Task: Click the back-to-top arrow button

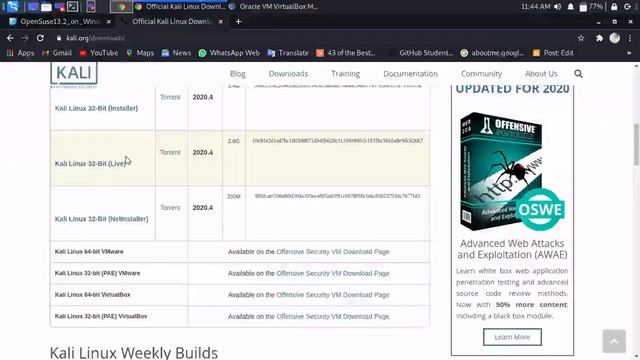Action: (x=614, y=341)
